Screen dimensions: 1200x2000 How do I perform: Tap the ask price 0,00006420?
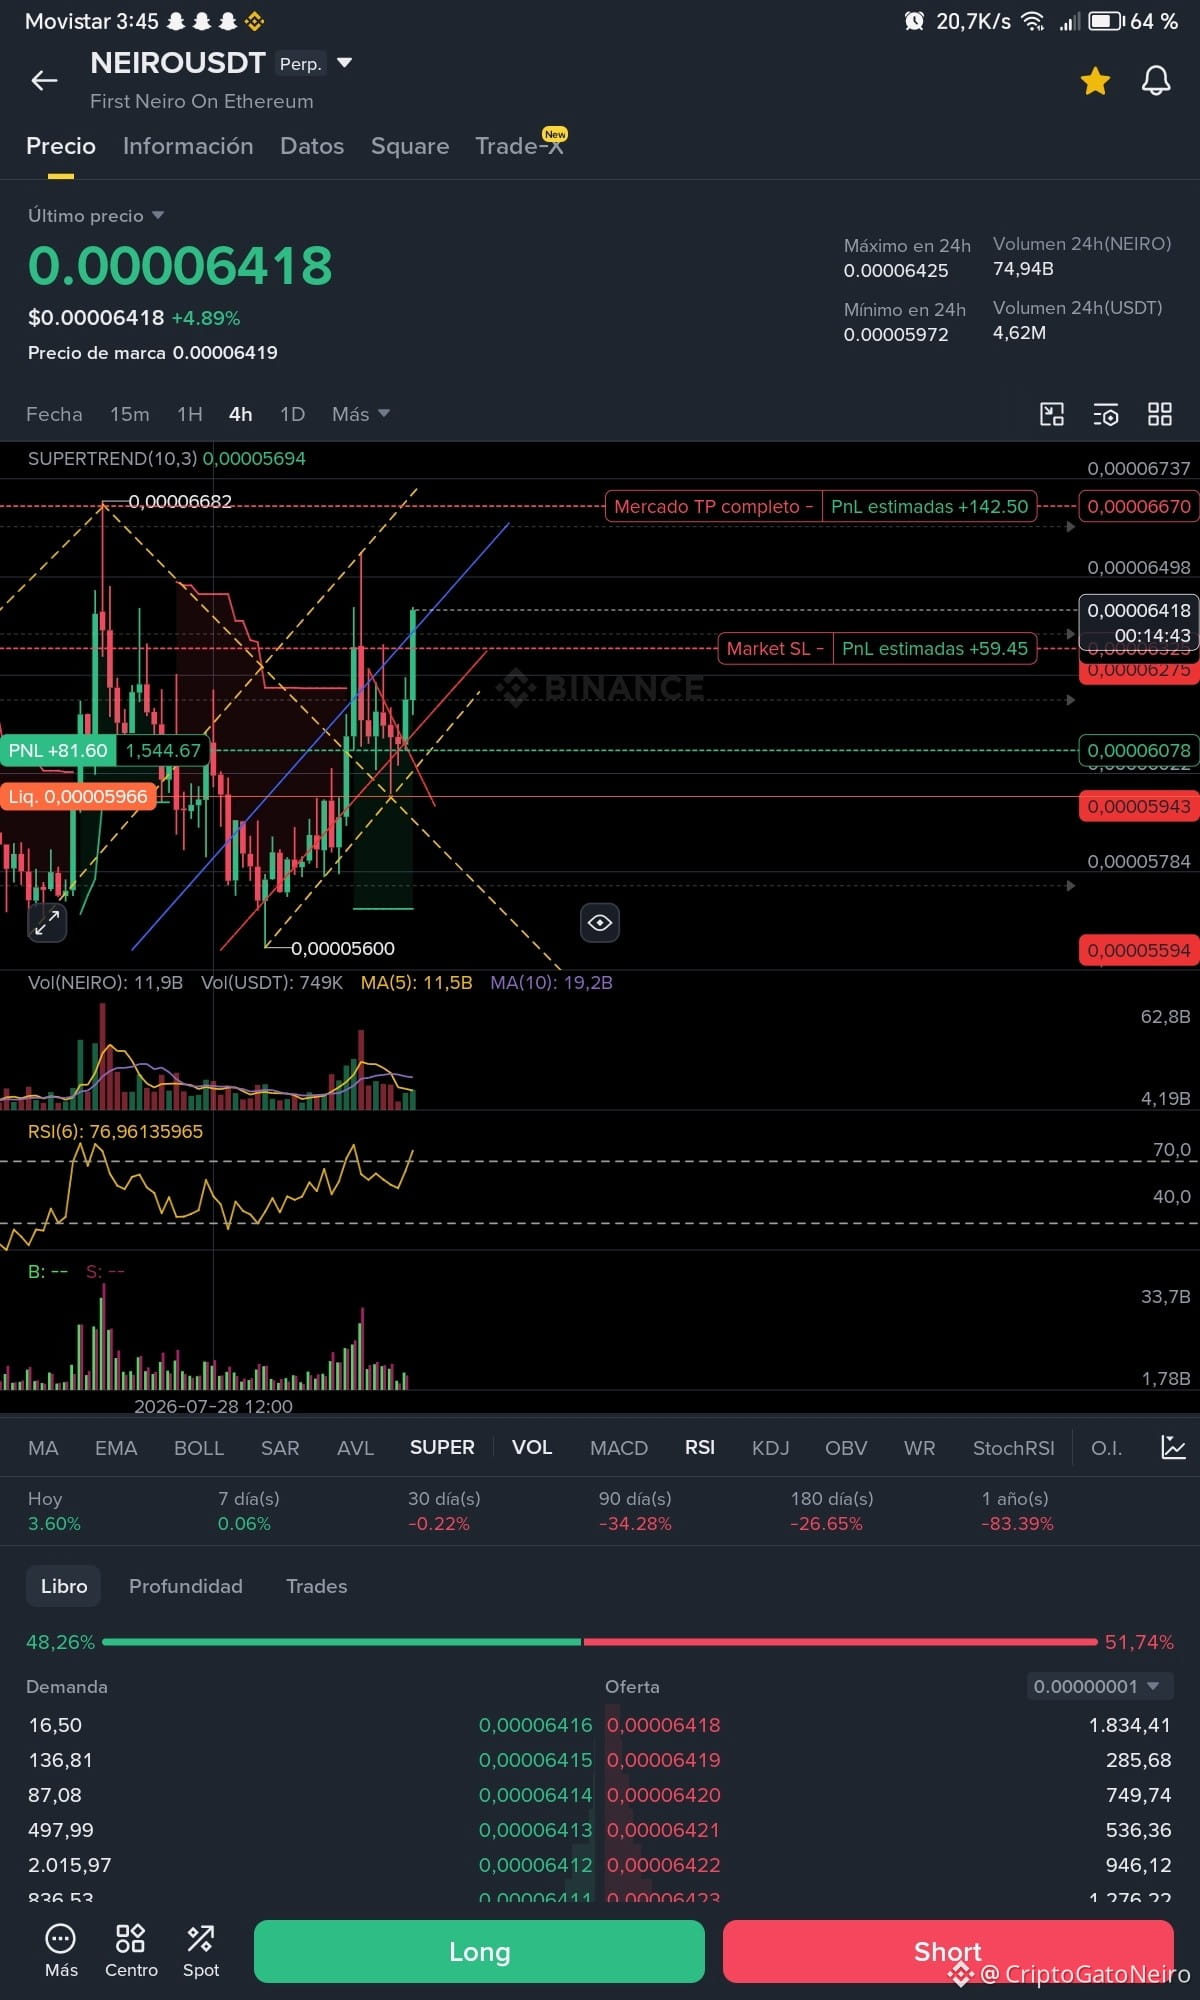pos(664,1795)
